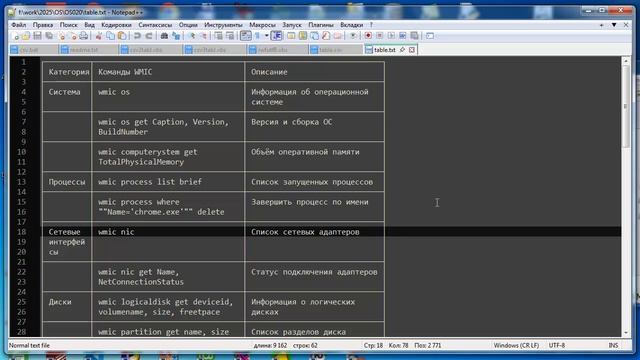This screenshot has height=360, width=640.
Task: Open the Replace toolbar icon
Action: (176, 36)
